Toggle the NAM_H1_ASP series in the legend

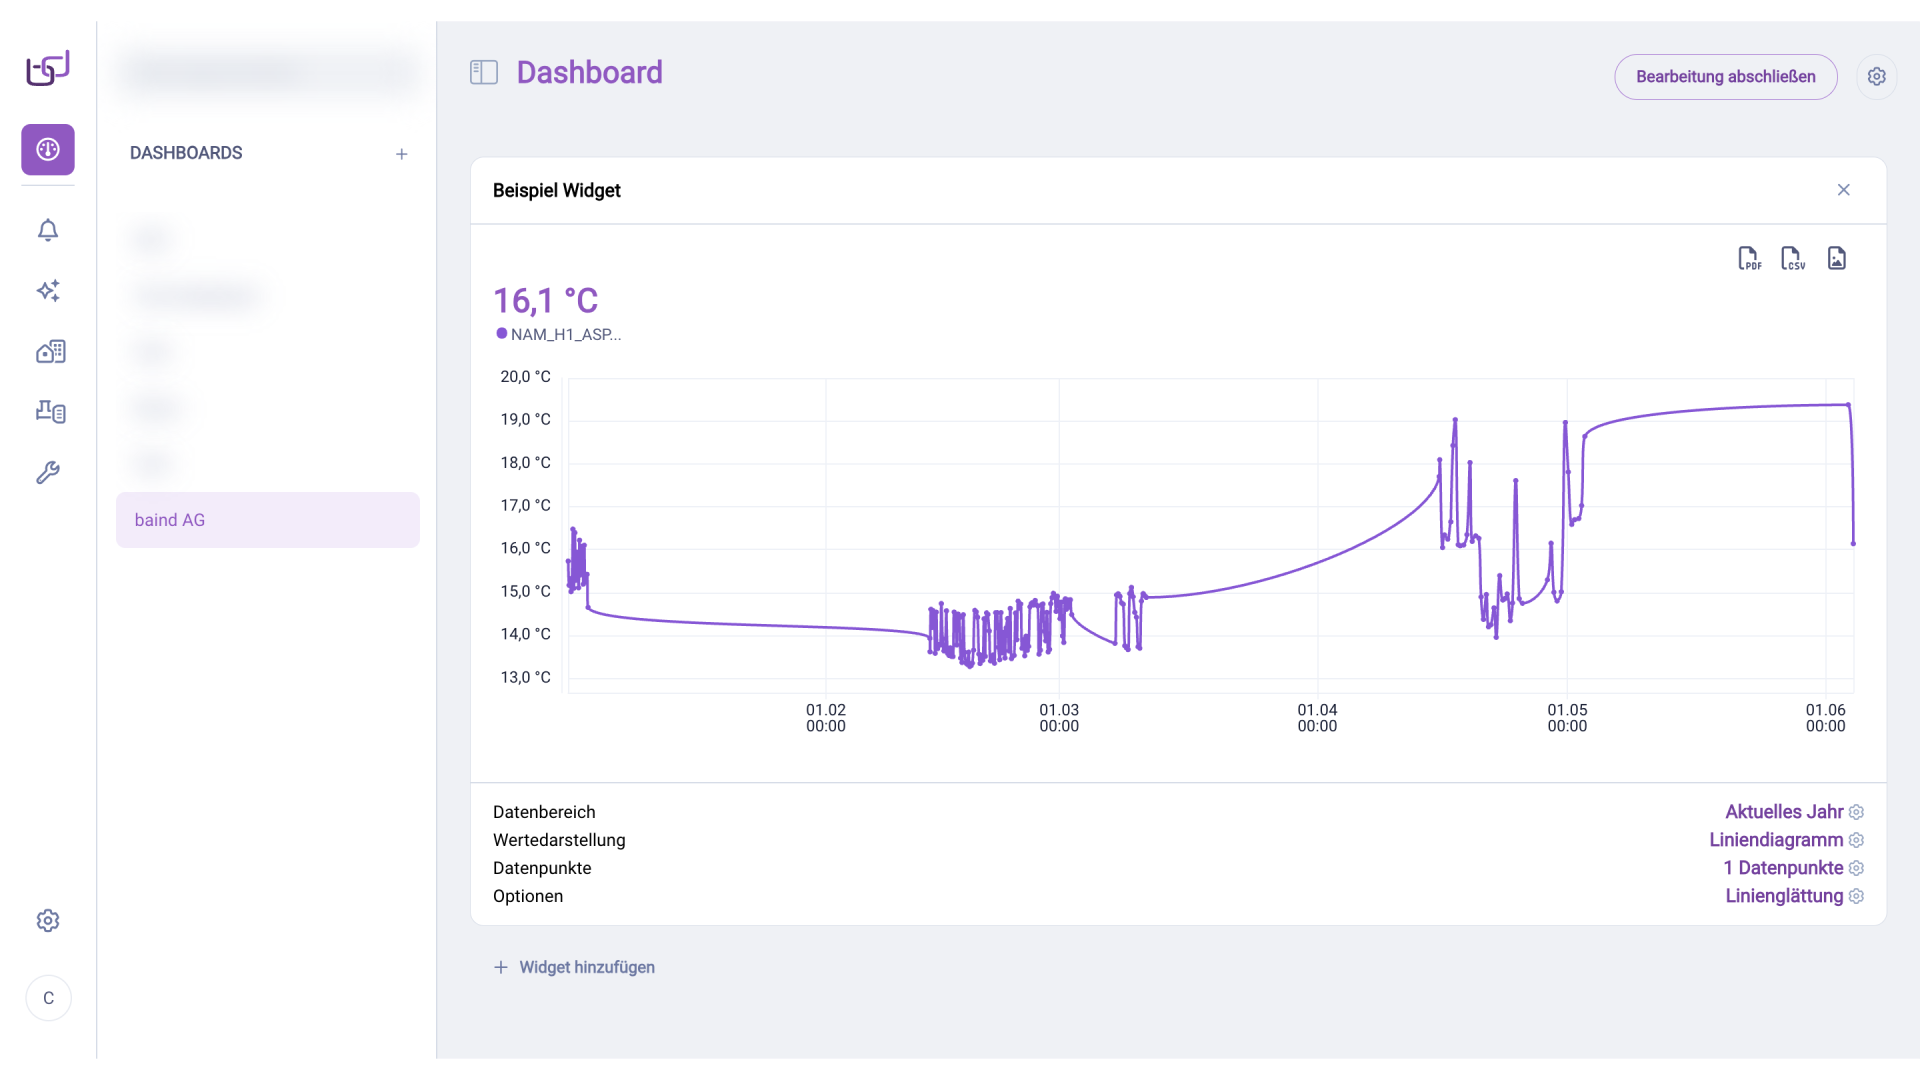(565, 335)
